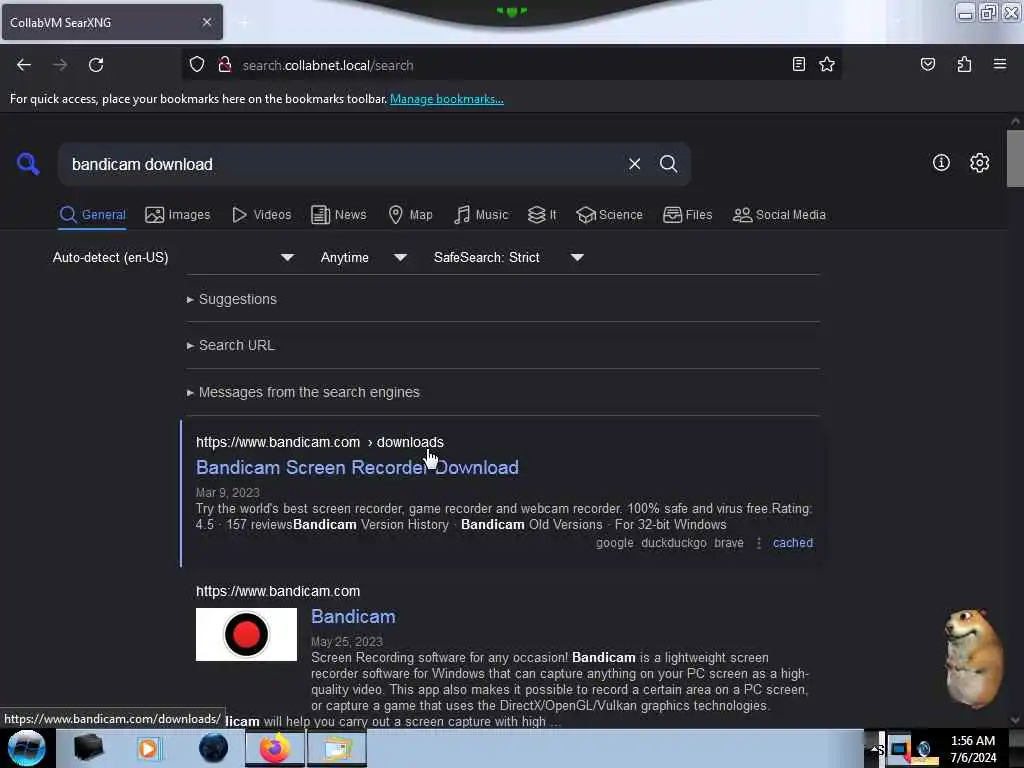
Task: Click the hamster desktop mascot
Action: 972,657
